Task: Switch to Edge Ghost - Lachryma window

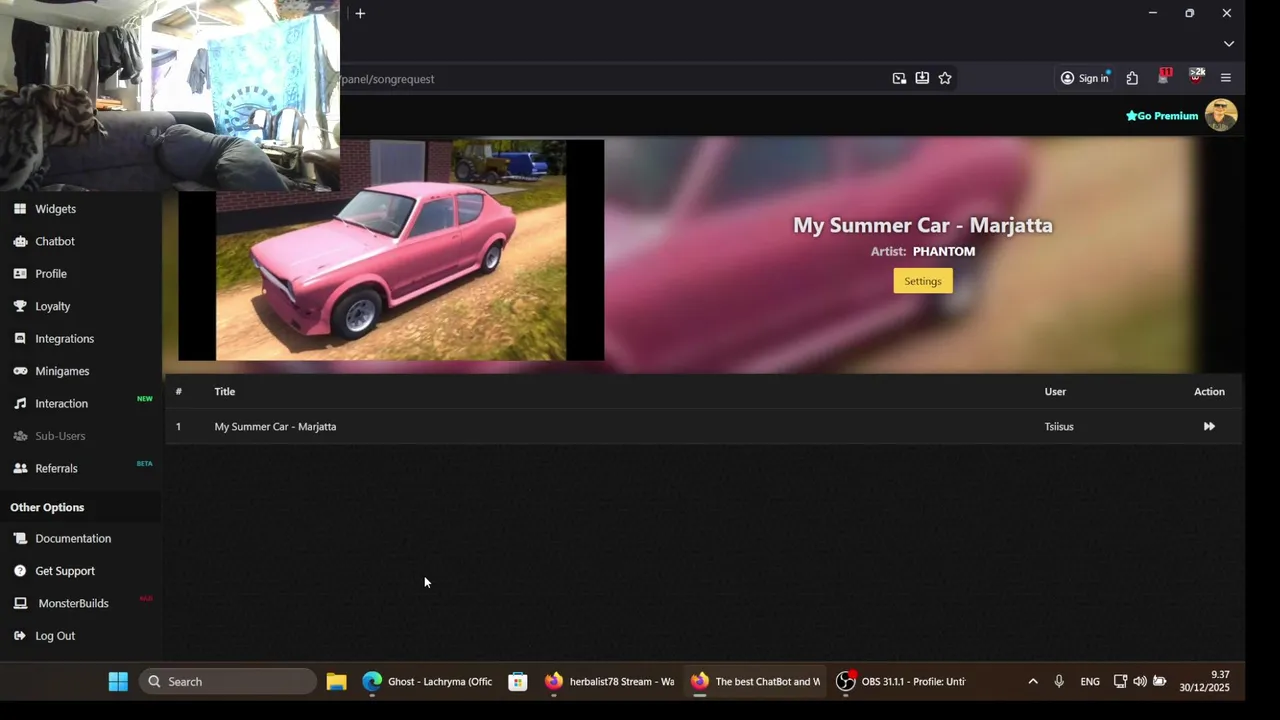Action: [428, 682]
